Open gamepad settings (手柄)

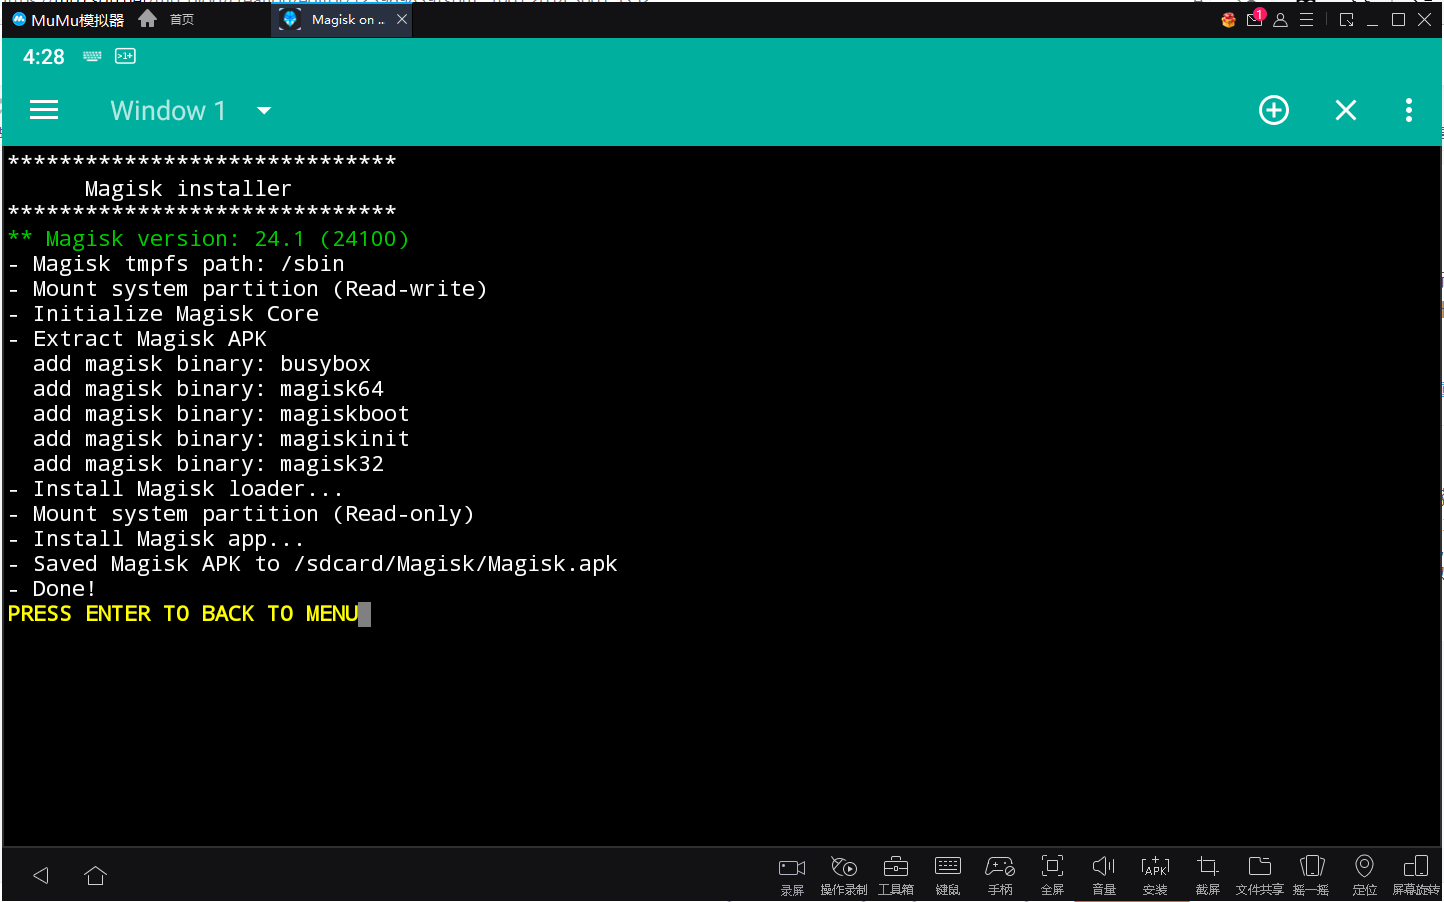pyautogui.click(x=1000, y=876)
